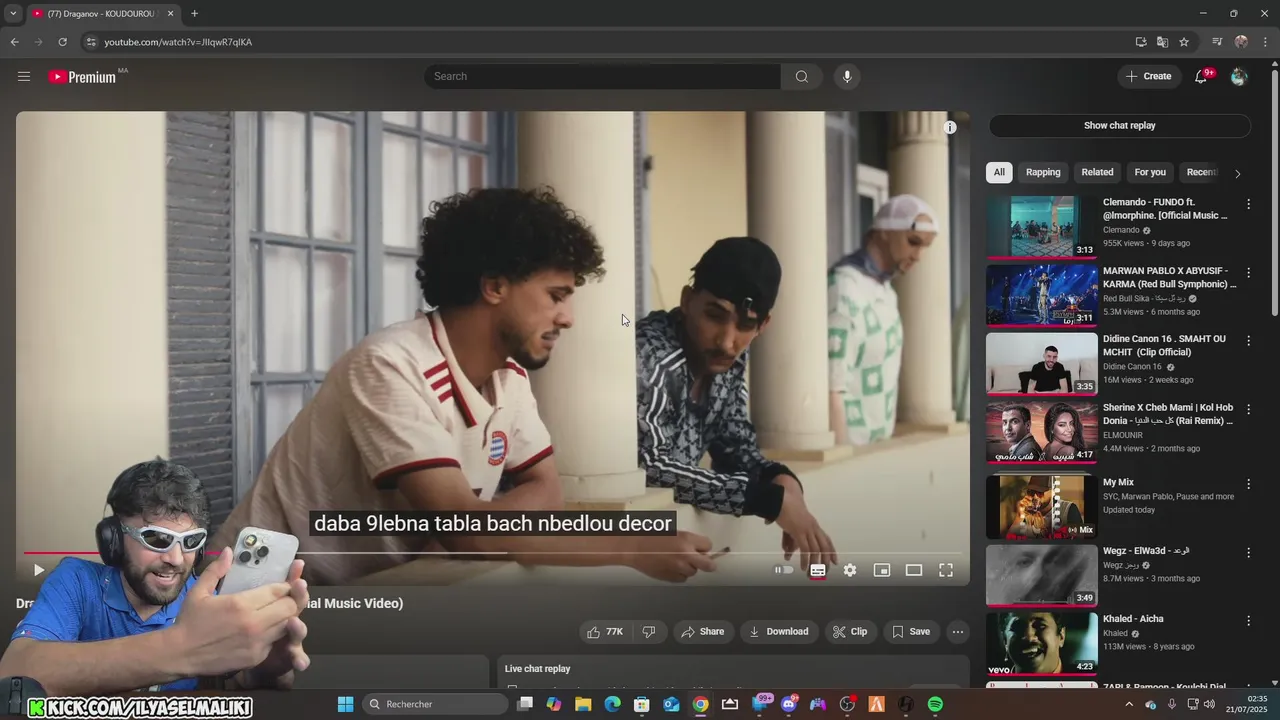Open File Explorer from taskbar
The width and height of the screenshot is (1280, 720).
(583, 704)
